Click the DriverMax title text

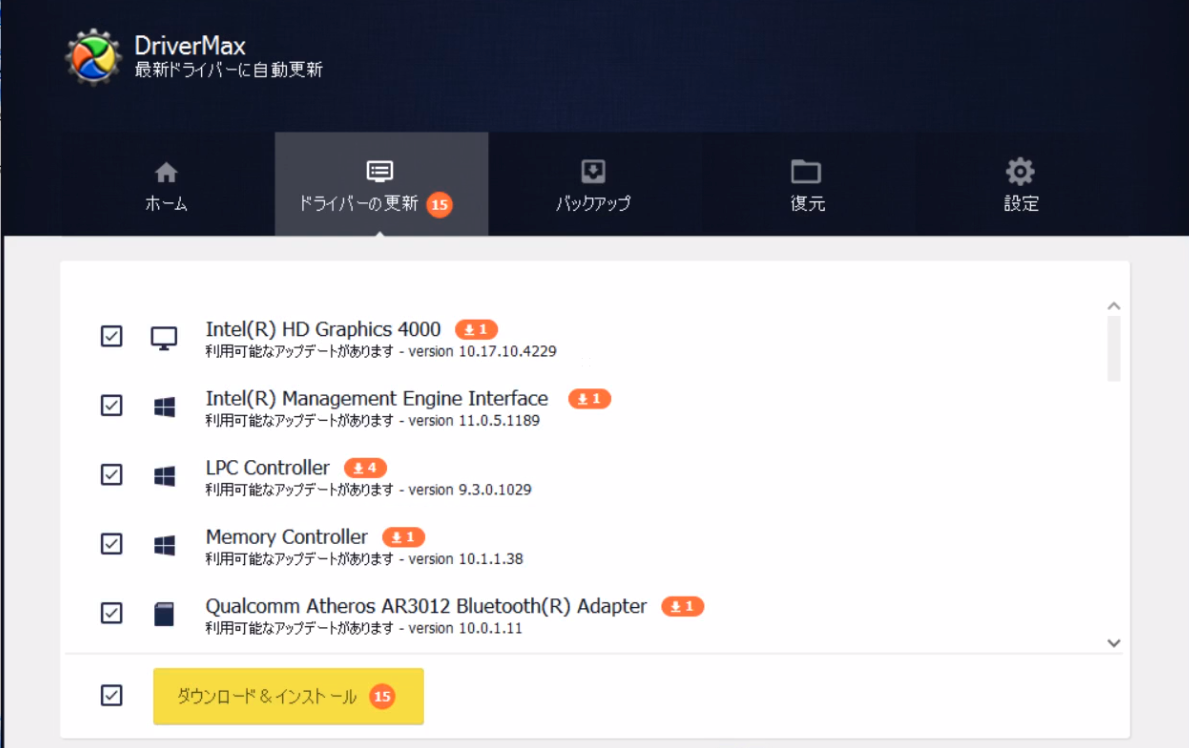[190, 46]
